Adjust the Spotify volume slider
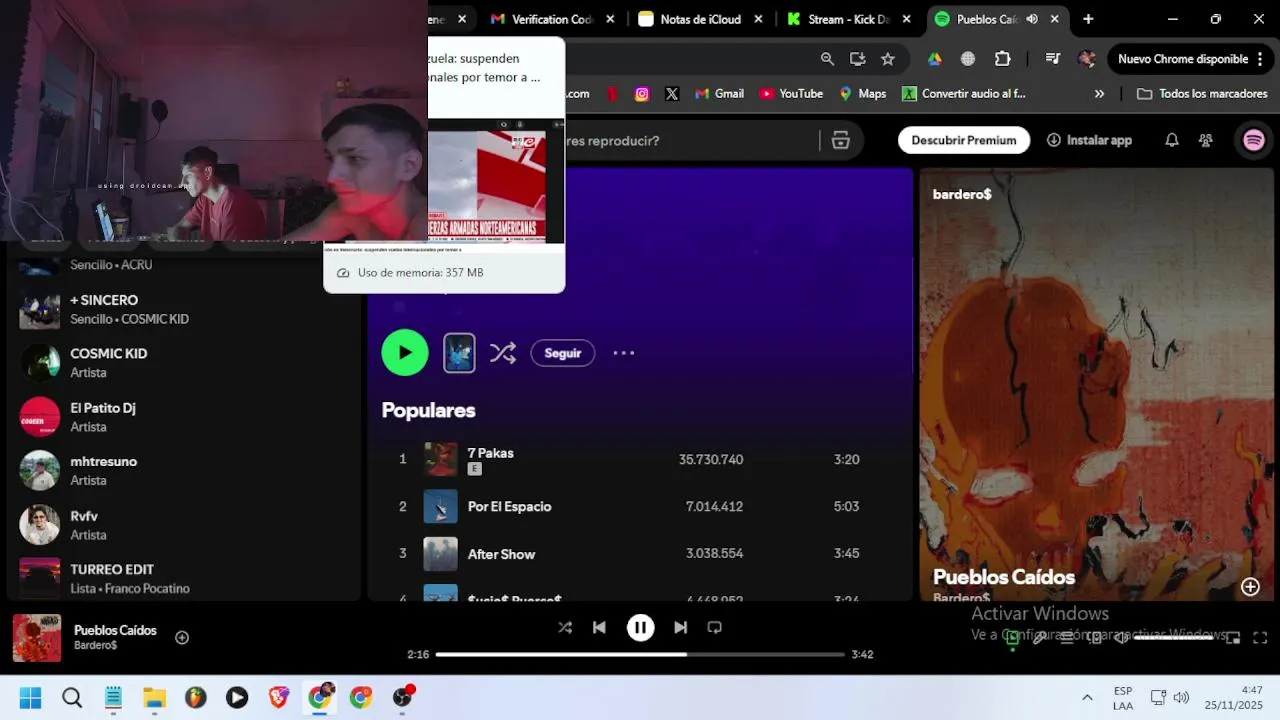This screenshot has width=1280, height=720. point(1173,638)
